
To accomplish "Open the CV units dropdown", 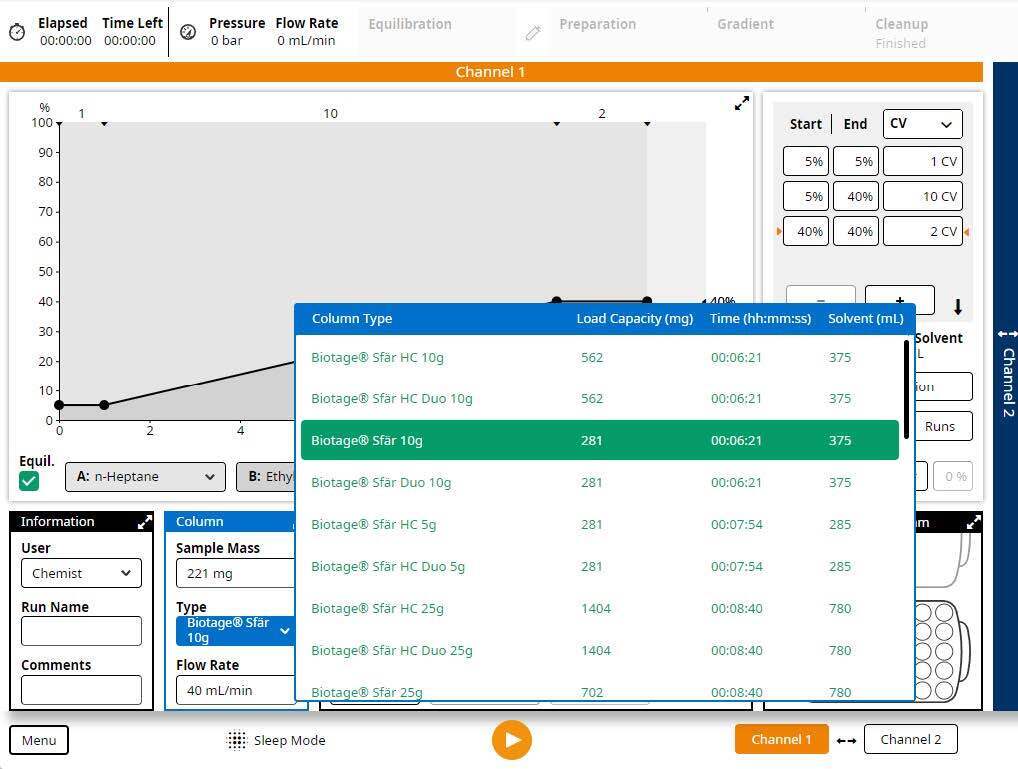I will click(922, 124).
